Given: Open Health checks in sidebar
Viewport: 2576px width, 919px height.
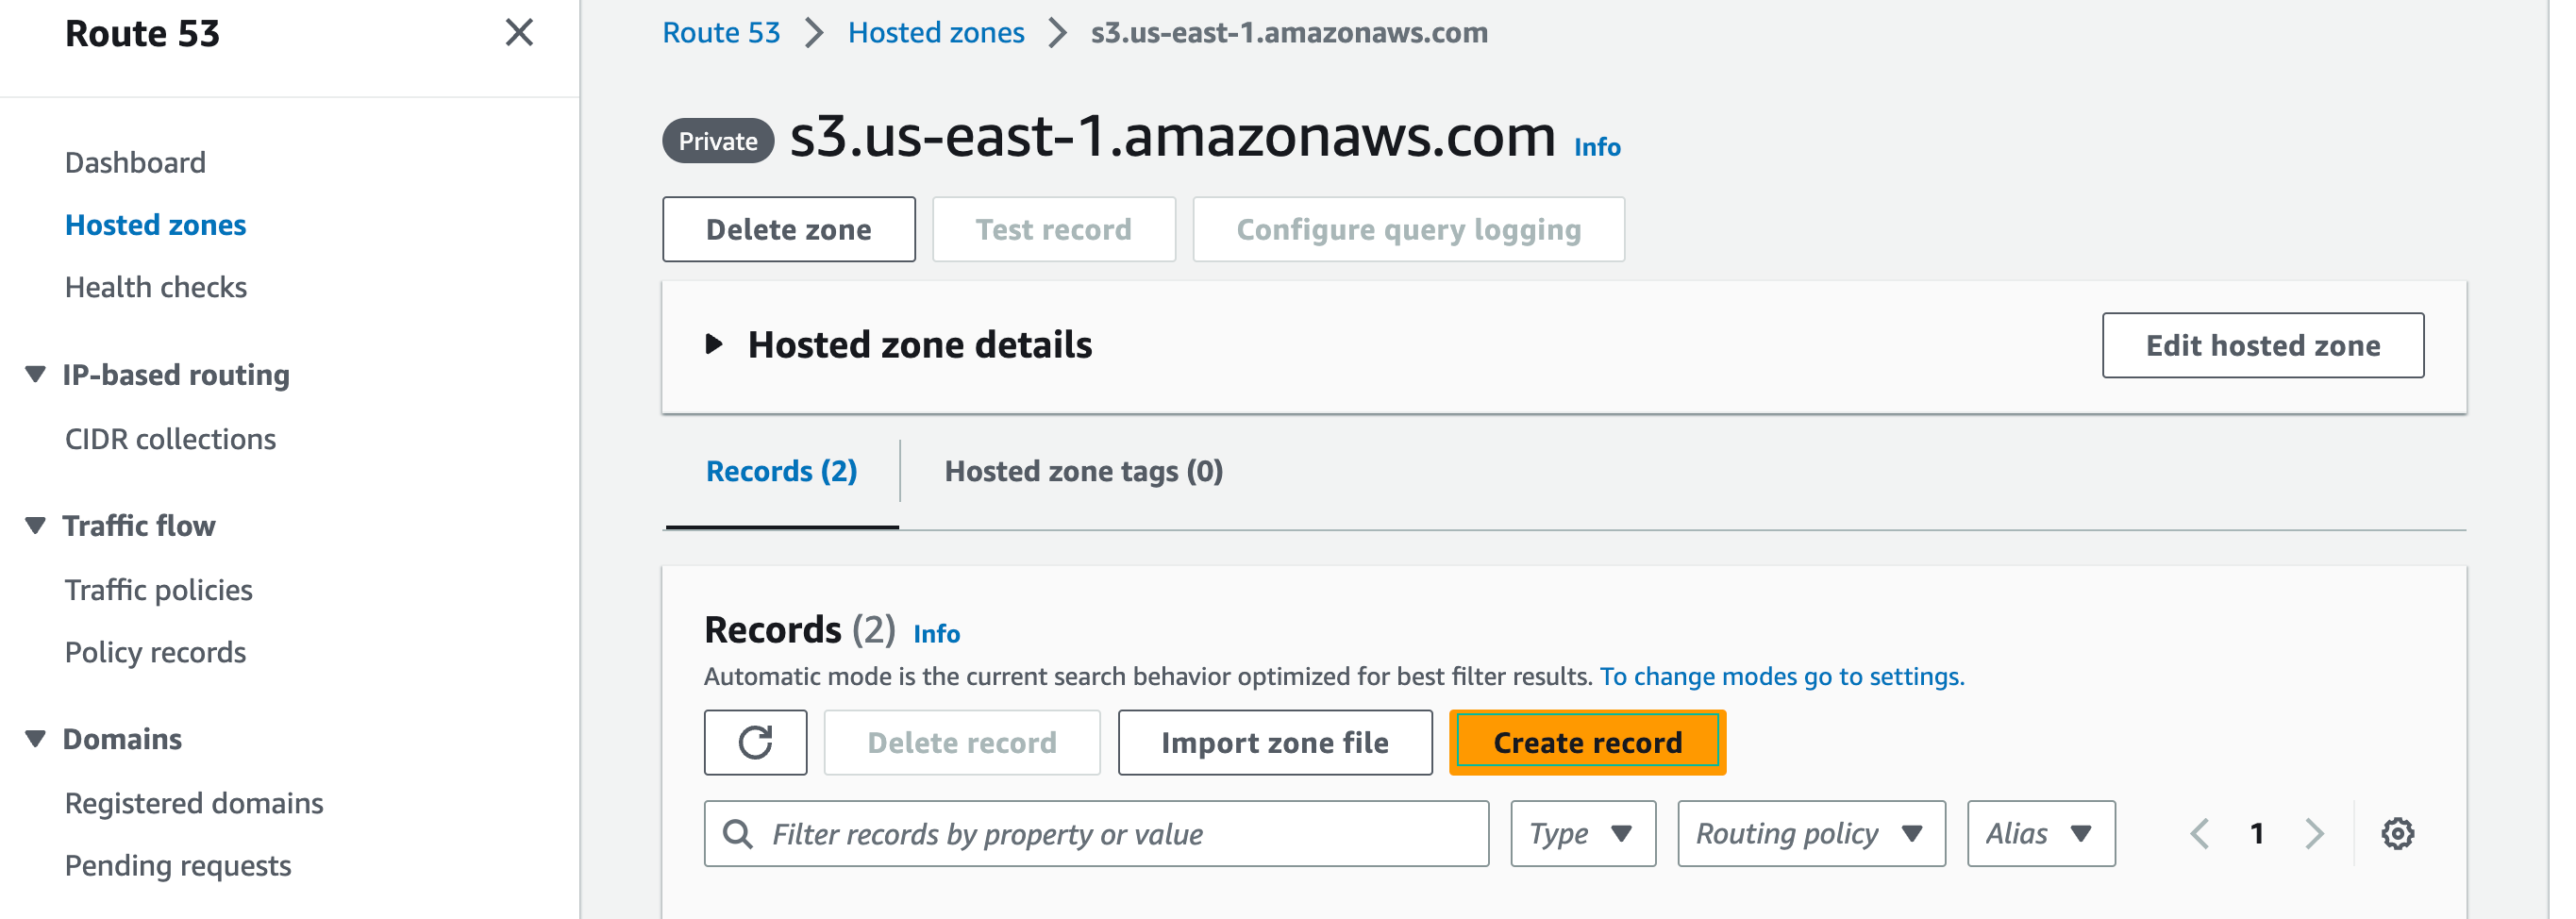Looking at the screenshot, I should click(x=156, y=288).
